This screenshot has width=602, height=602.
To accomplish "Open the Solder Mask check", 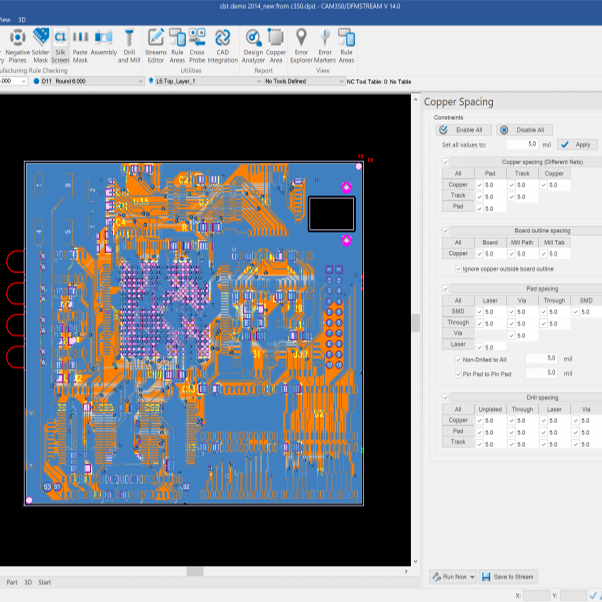I will (x=40, y=46).
